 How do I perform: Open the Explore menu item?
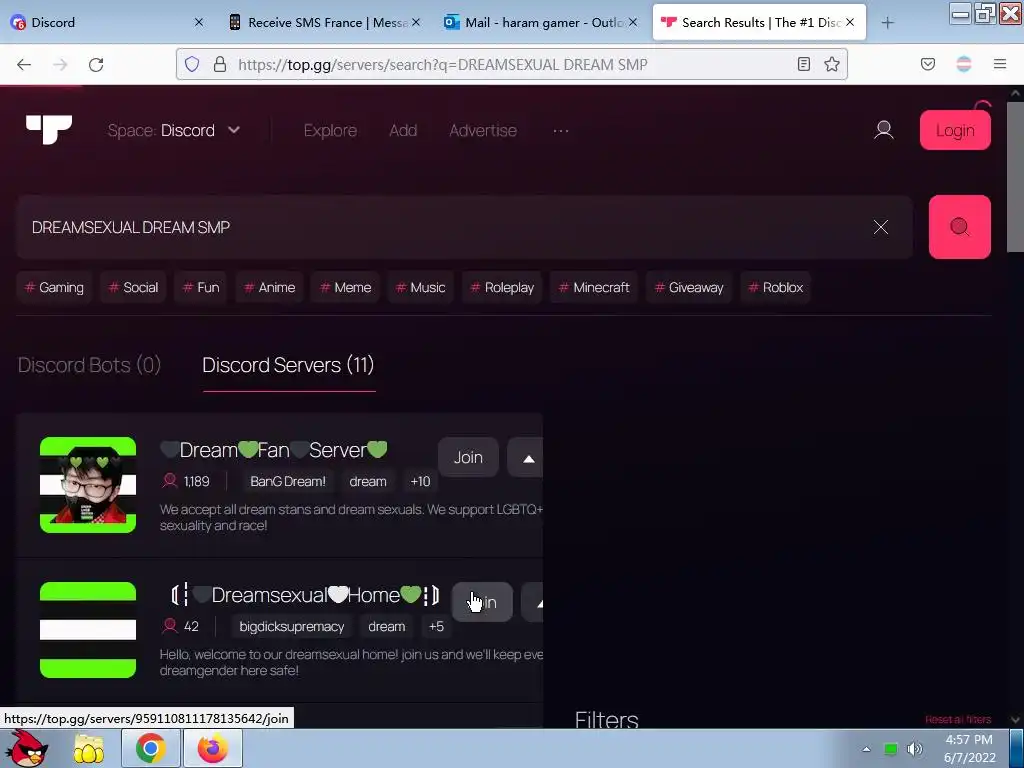pyautogui.click(x=330, y=131)
